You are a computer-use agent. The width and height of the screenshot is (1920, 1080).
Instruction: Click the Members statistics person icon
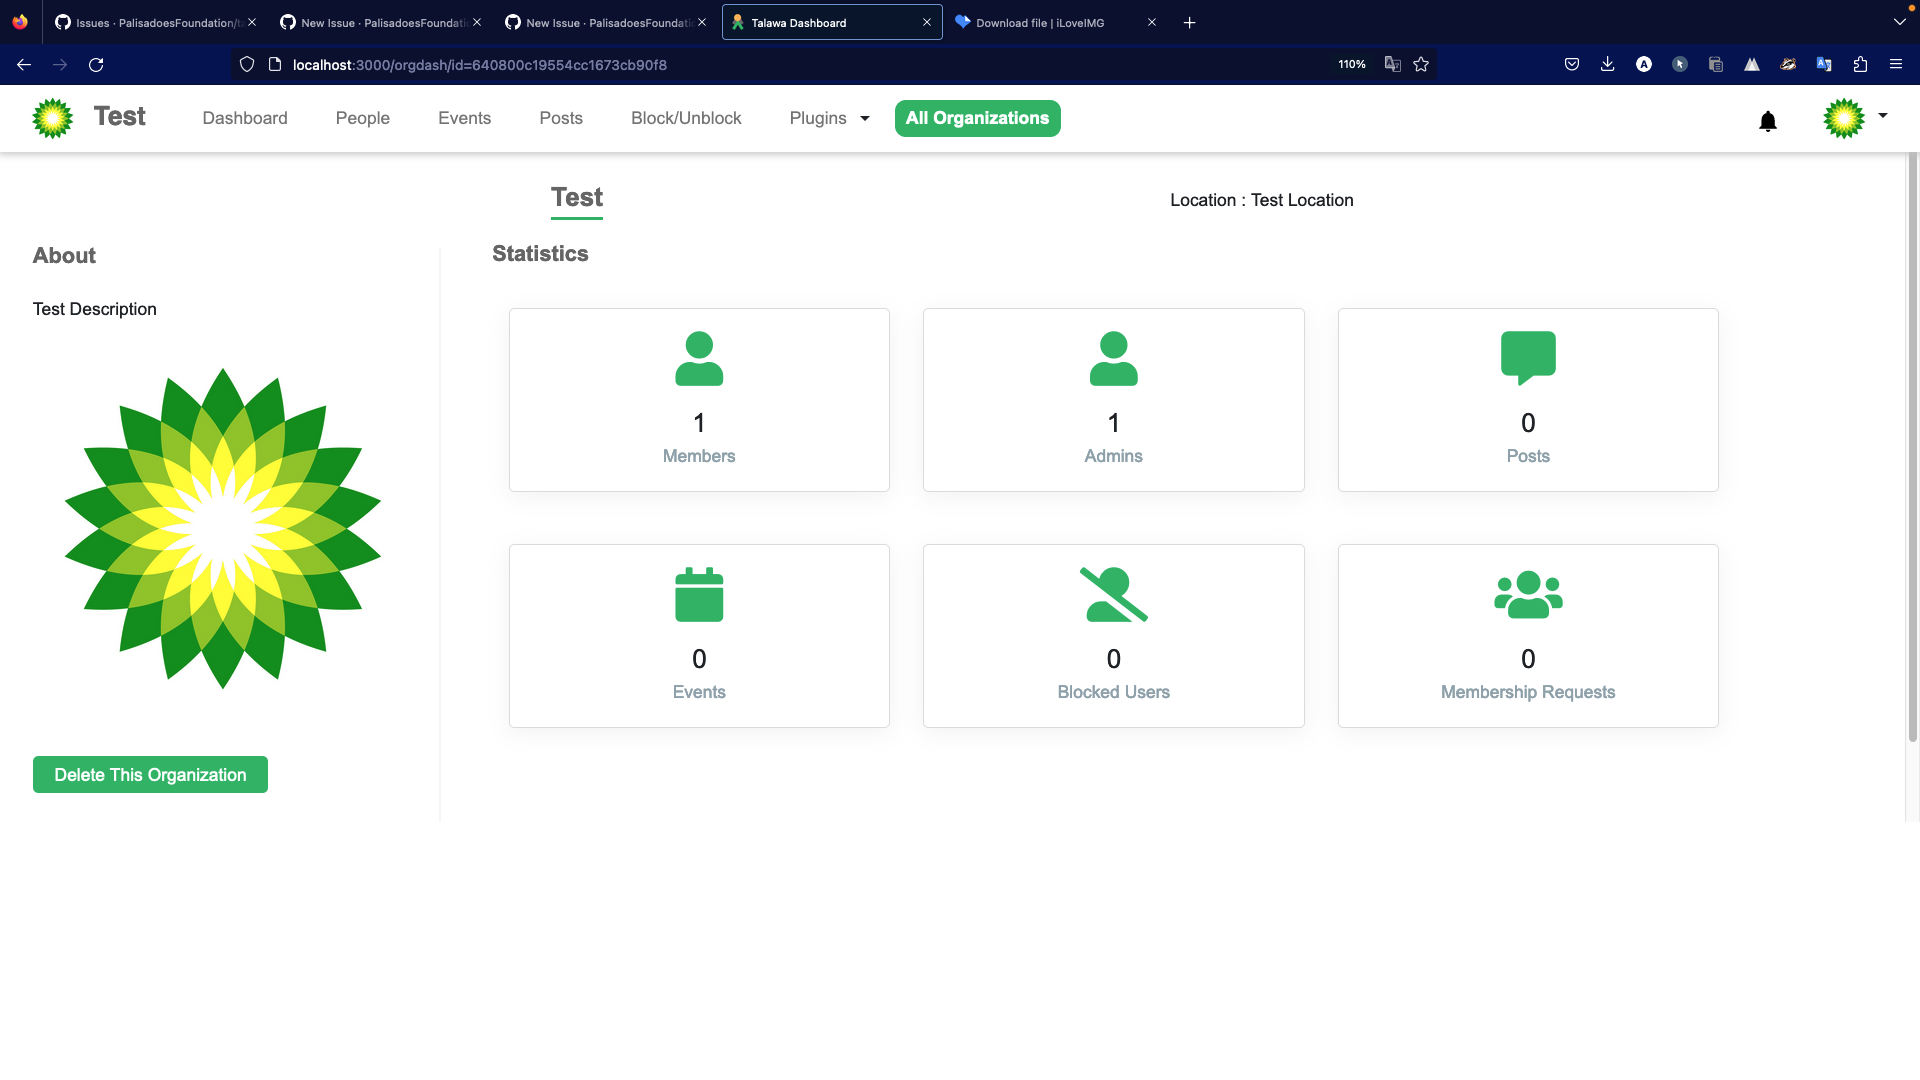699,358
